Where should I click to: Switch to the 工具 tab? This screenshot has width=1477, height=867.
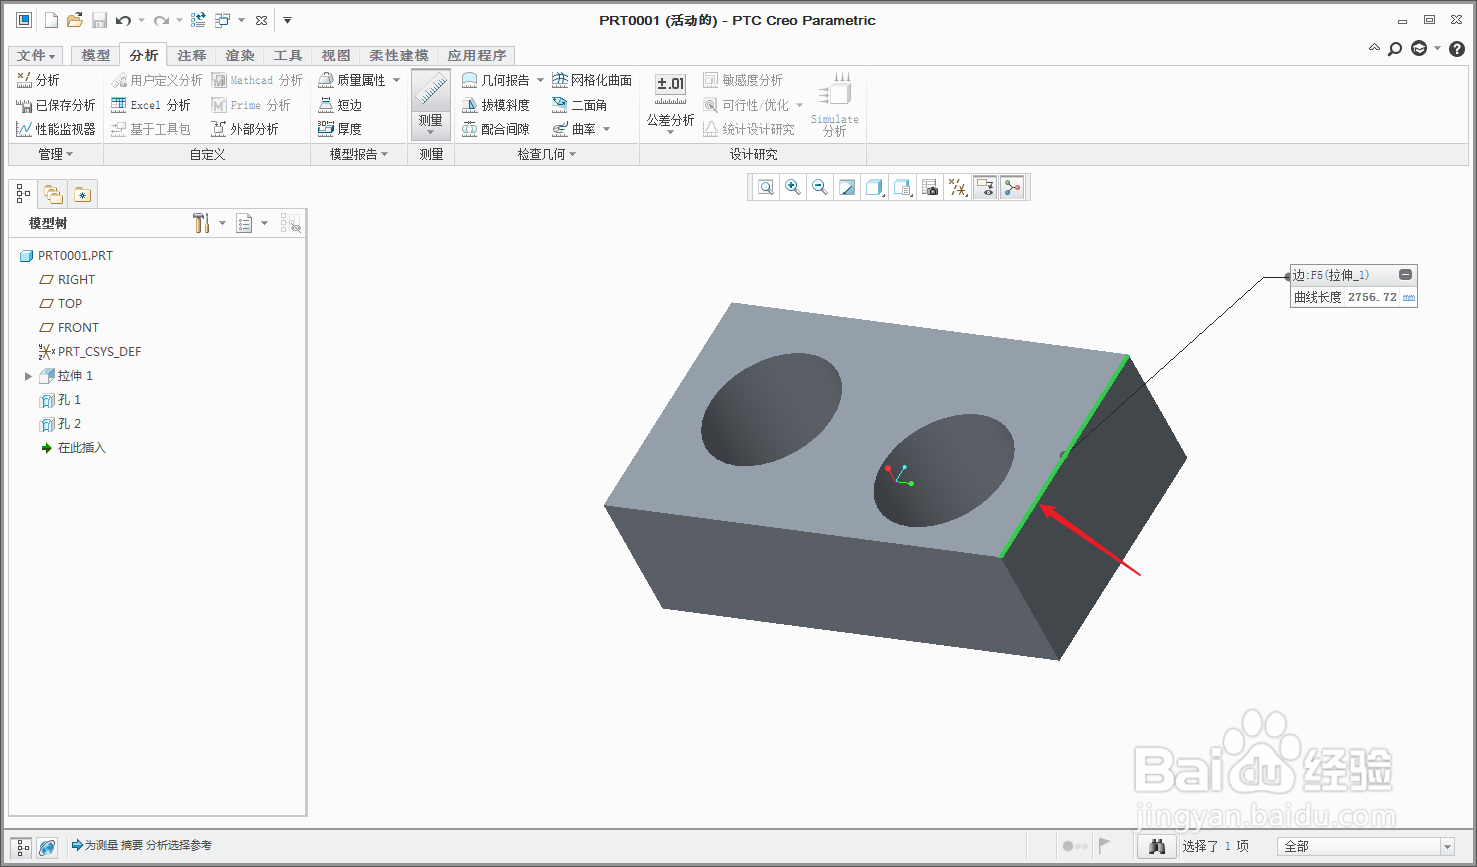point(288,56)
